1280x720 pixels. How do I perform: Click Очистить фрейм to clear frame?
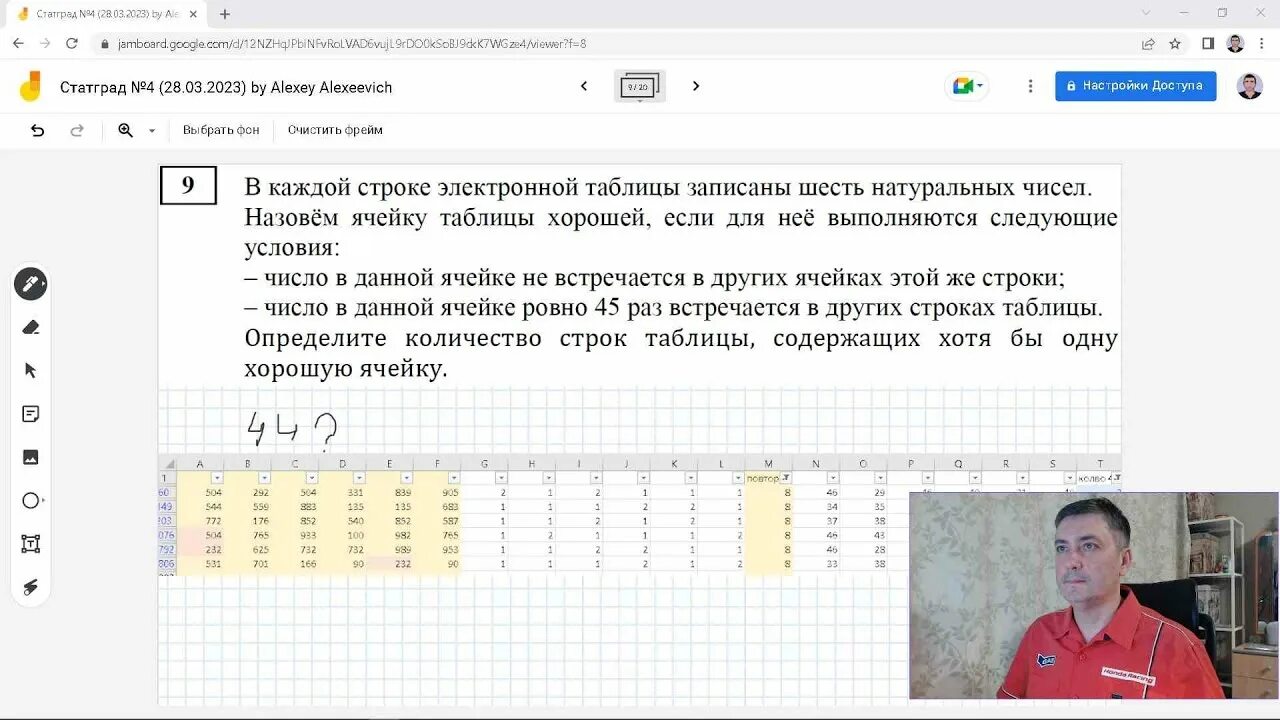(x=335, y=130)
